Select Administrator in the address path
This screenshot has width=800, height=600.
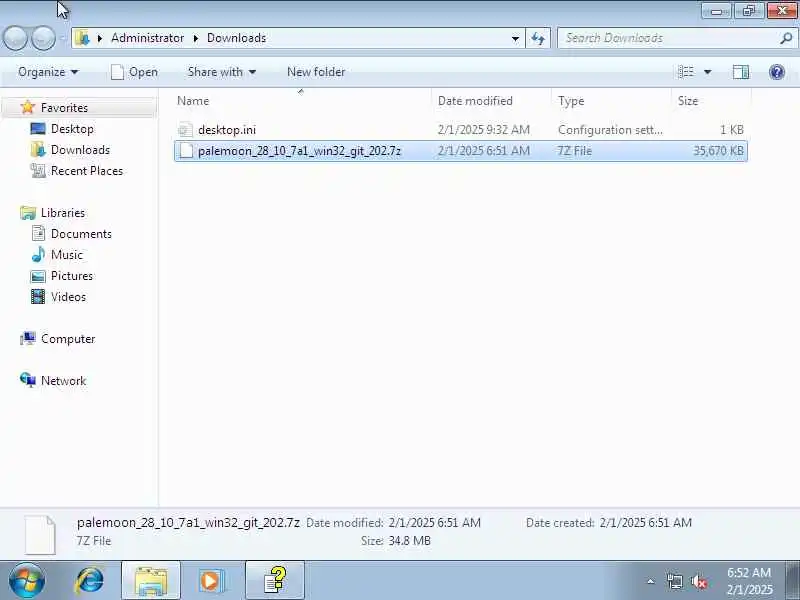point(147,38)
